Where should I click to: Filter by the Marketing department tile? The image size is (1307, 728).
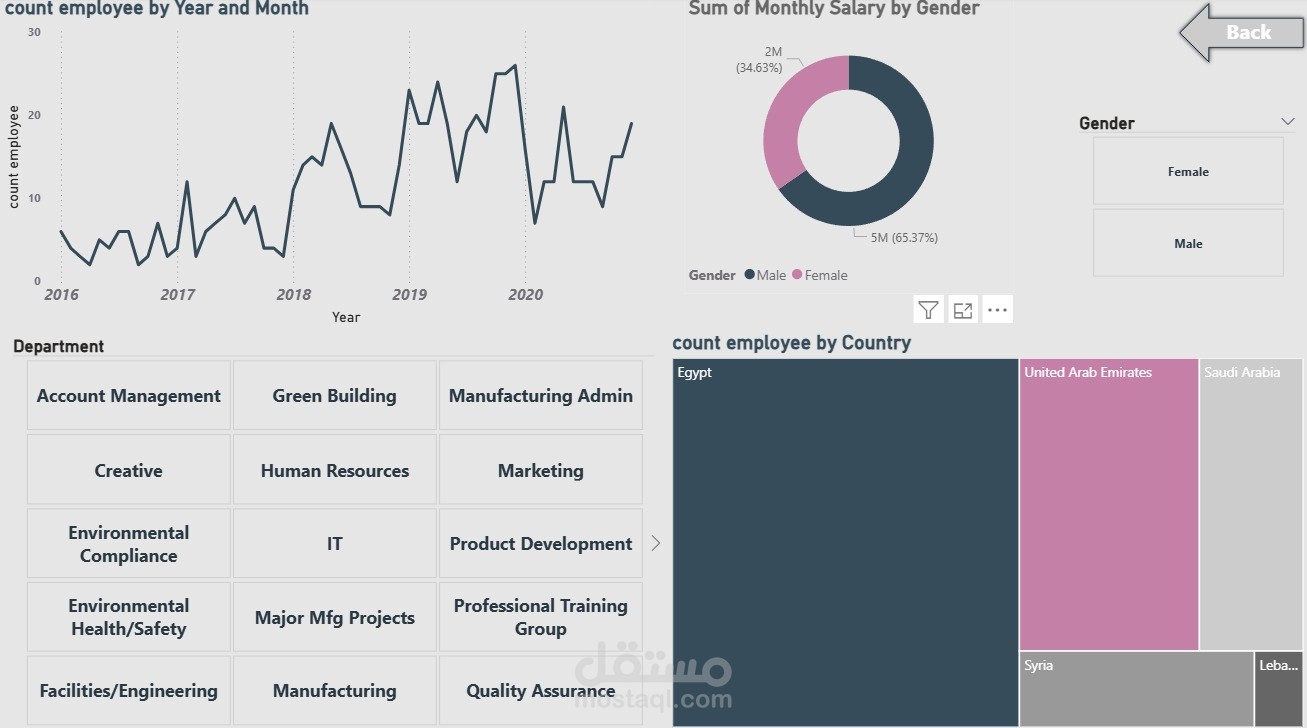tap(540, 470)
